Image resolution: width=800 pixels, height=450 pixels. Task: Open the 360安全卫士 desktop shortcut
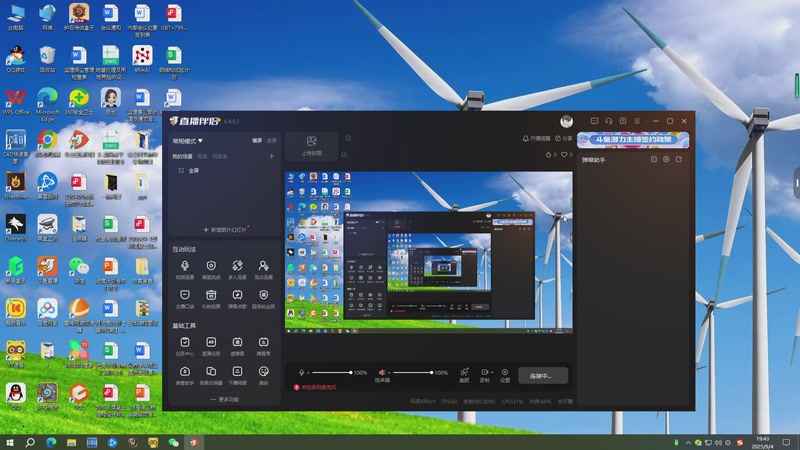point(79,102)
